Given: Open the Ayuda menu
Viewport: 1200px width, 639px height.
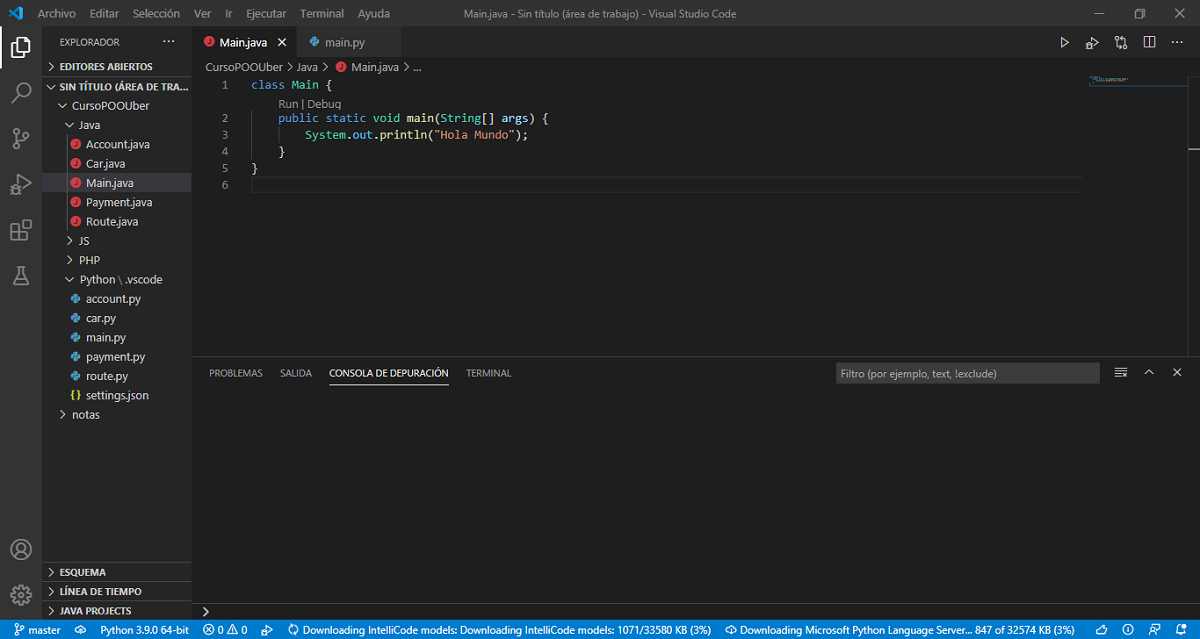Looking at the screenshot, I should (373, 14).
